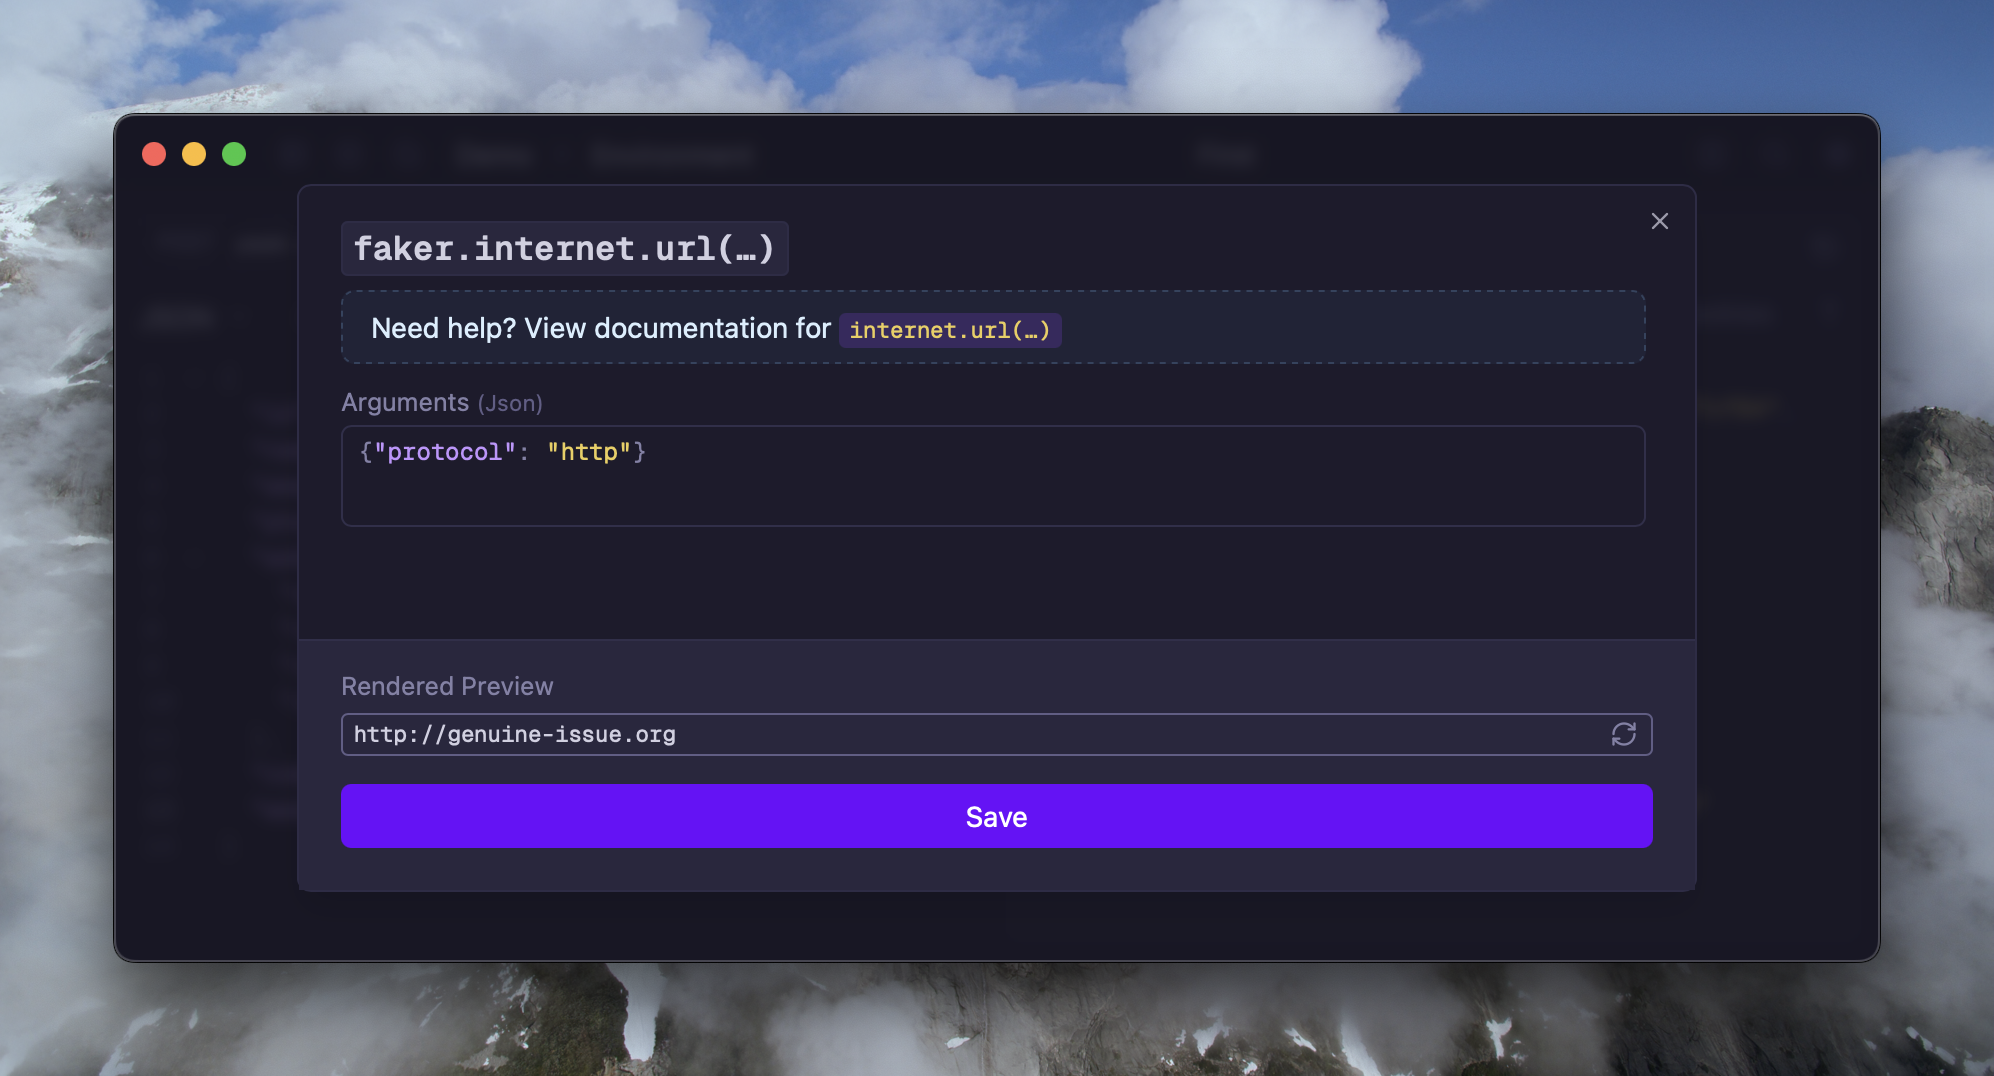Click the closing brace in the arguments JSON
The height and width of the screenshot is (1076, 1994).
point(640,452)
